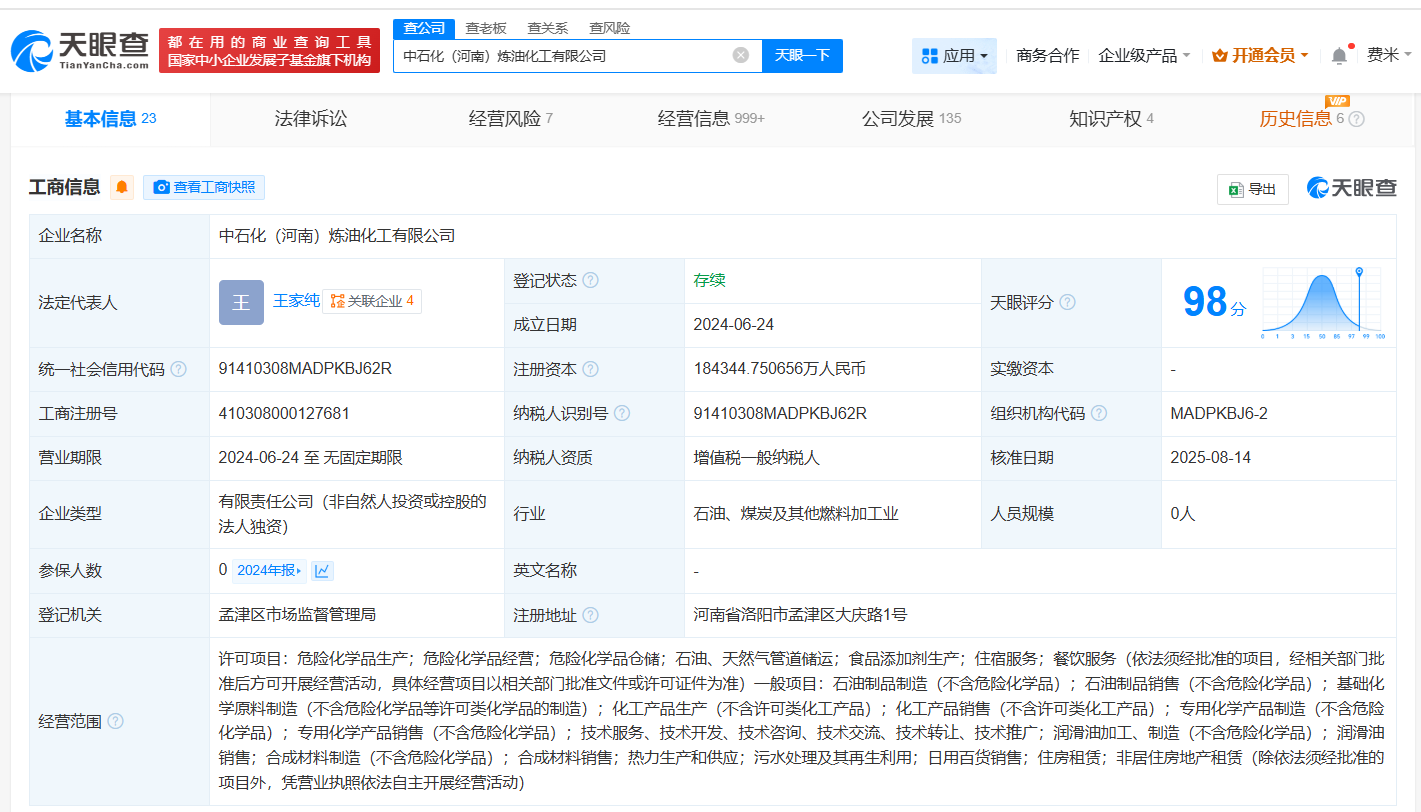
Task: Open the notification bell in top bar
Action: (x=1340, y=55)
